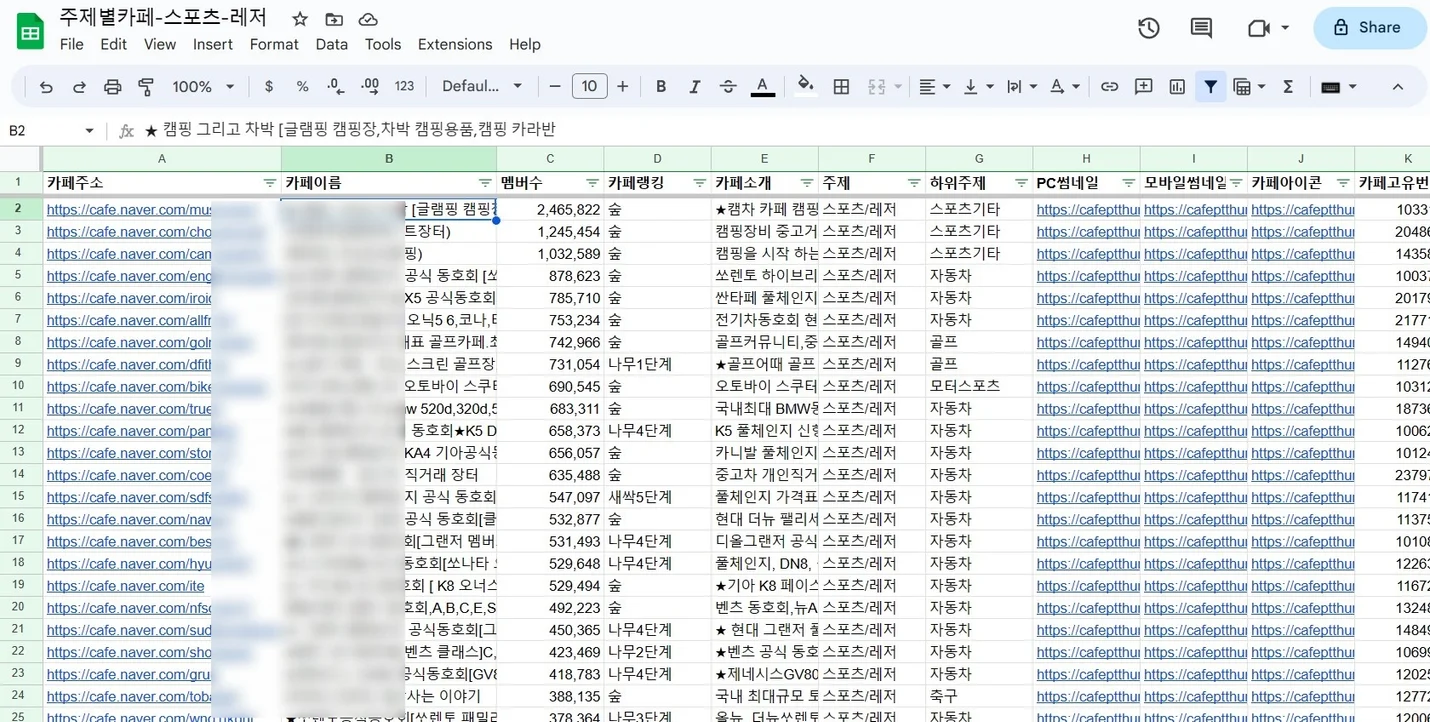This screenshot has width=1430, height=722.
Task: Collapse the toolbar with up chevron
Action: click(1398, 87)
